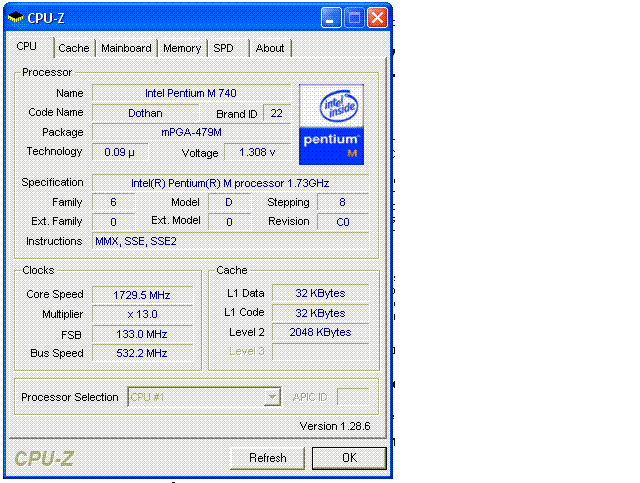Expand the Processor Selection dropdown arrow
640x483 pixels.
tap(272, 397)
